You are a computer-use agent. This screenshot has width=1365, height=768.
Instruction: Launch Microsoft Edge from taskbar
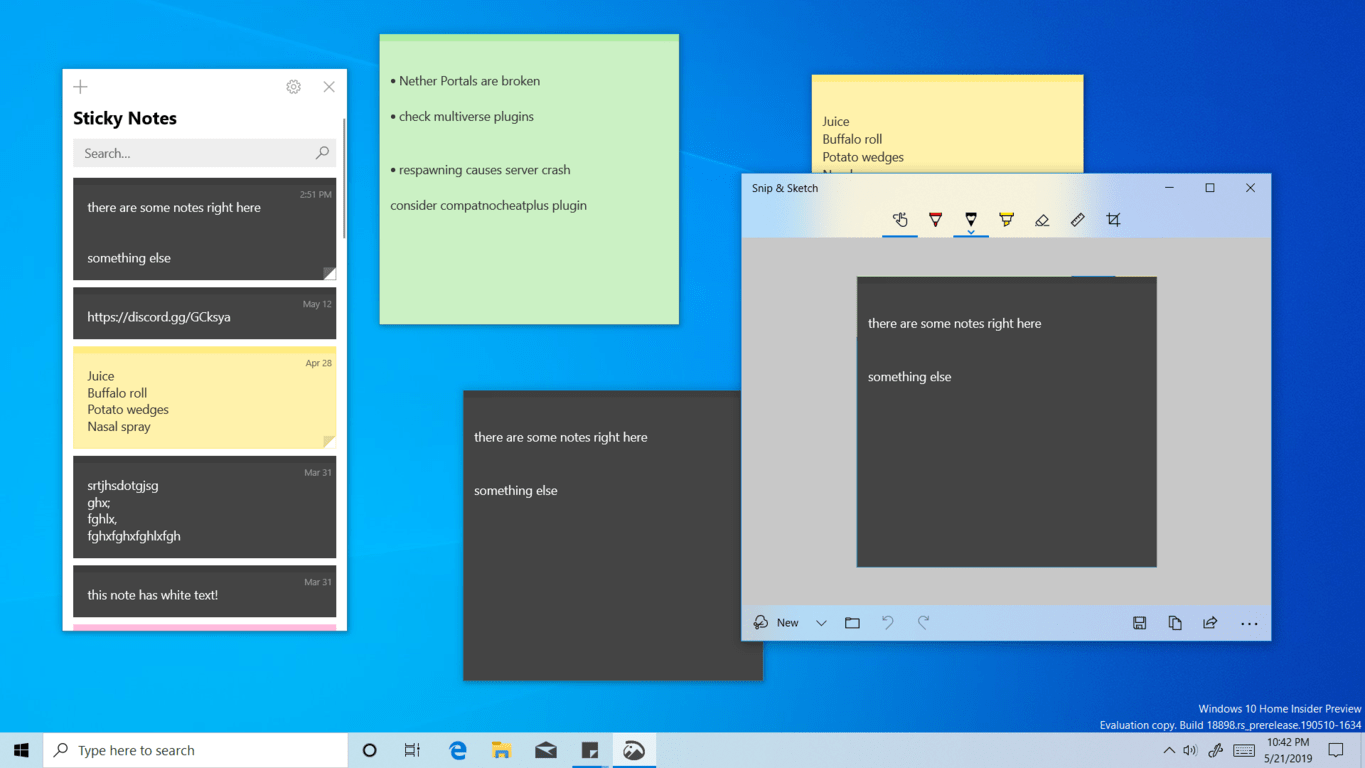(x=458, y=750)
